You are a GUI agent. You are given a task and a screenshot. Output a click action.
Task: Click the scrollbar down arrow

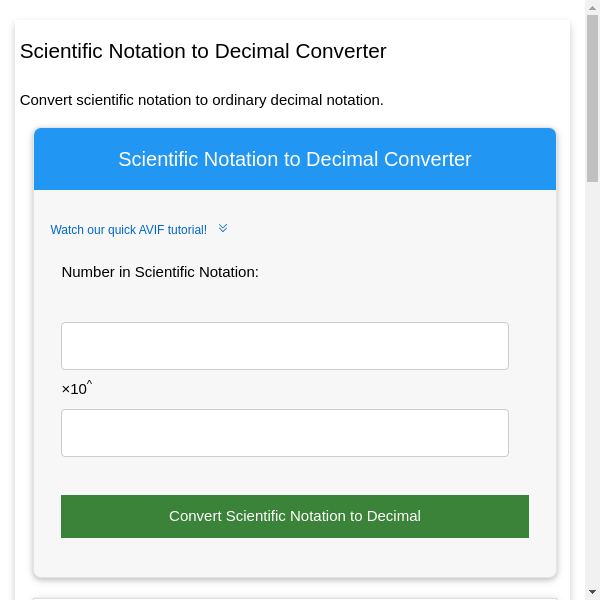[592, 592]
